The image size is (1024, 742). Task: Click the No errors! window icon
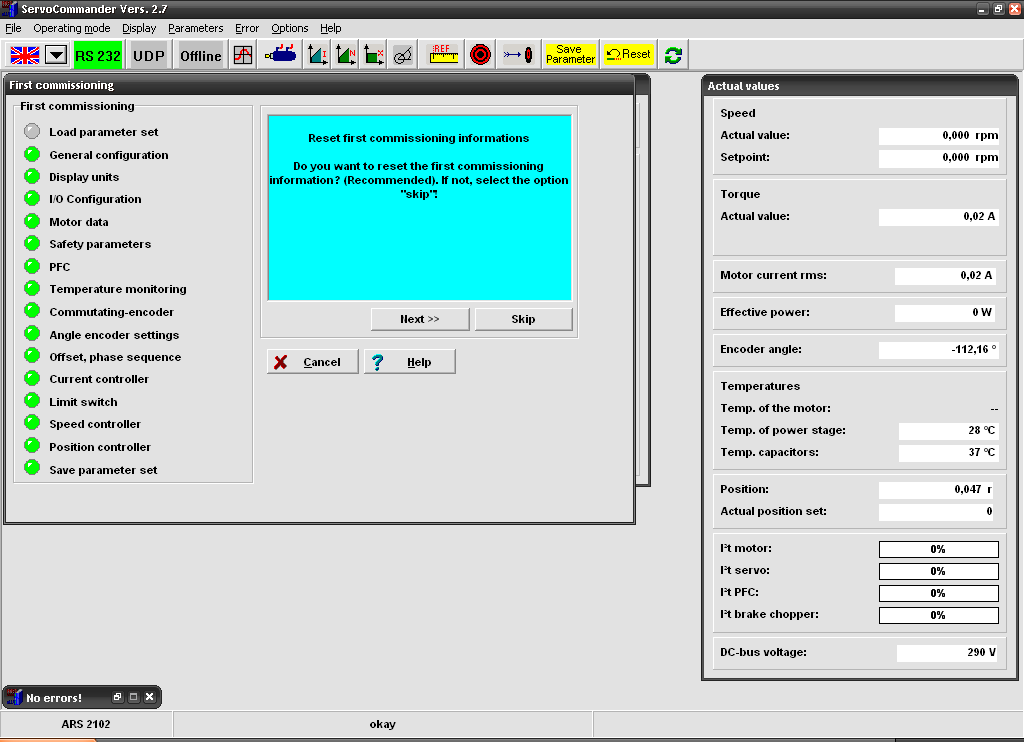(14, 697)
